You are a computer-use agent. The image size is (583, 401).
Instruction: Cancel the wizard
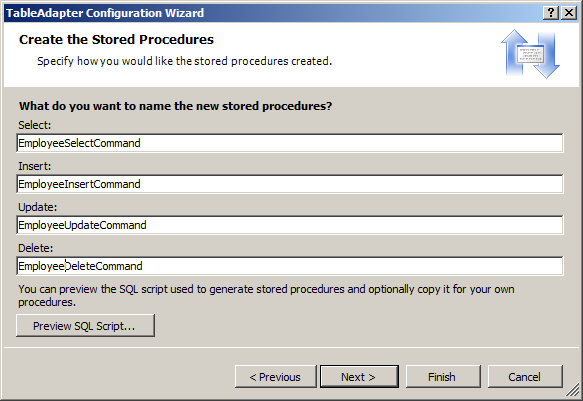pyautogui.click(x=525, y=376)
